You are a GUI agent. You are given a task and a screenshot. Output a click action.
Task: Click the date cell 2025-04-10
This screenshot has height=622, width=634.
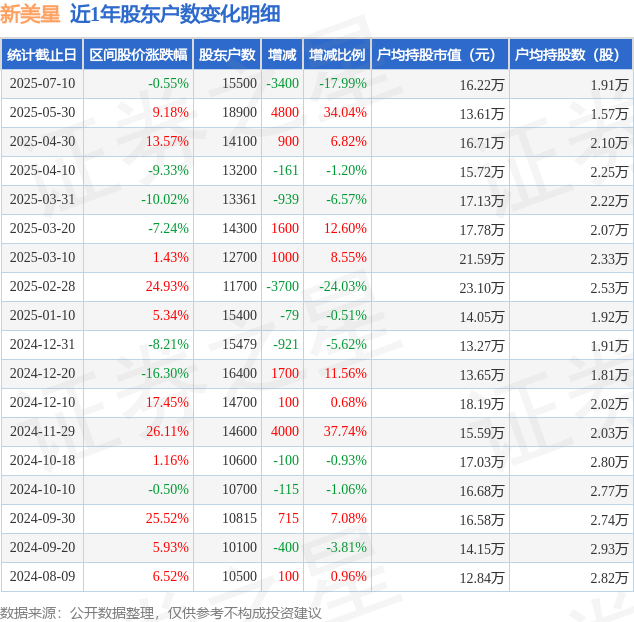42,170
